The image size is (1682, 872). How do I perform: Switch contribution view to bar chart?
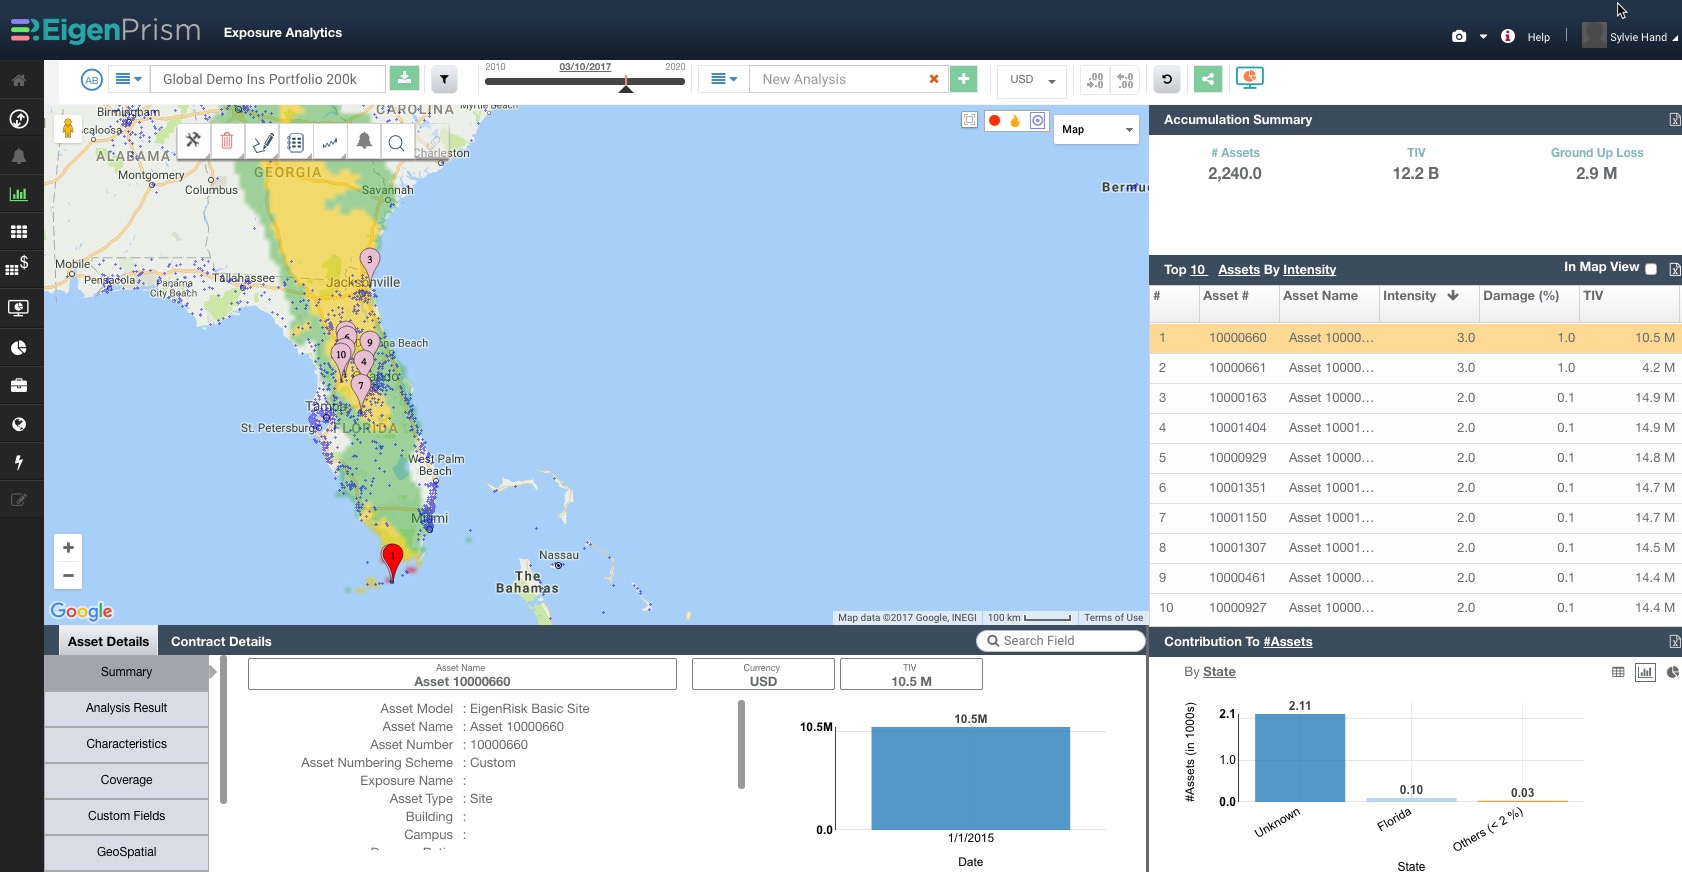coord(1645,672)
